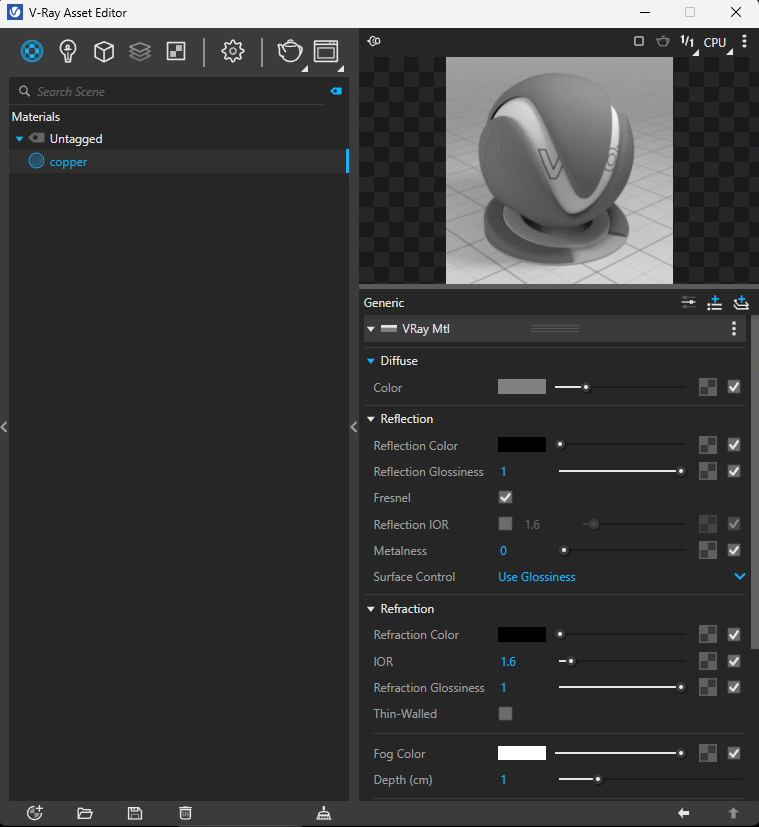The width and height of the screenshot is (759, 827).
Task: Click Fog Color texture slot
Action: pyautogui.click(x=708, y=753)
